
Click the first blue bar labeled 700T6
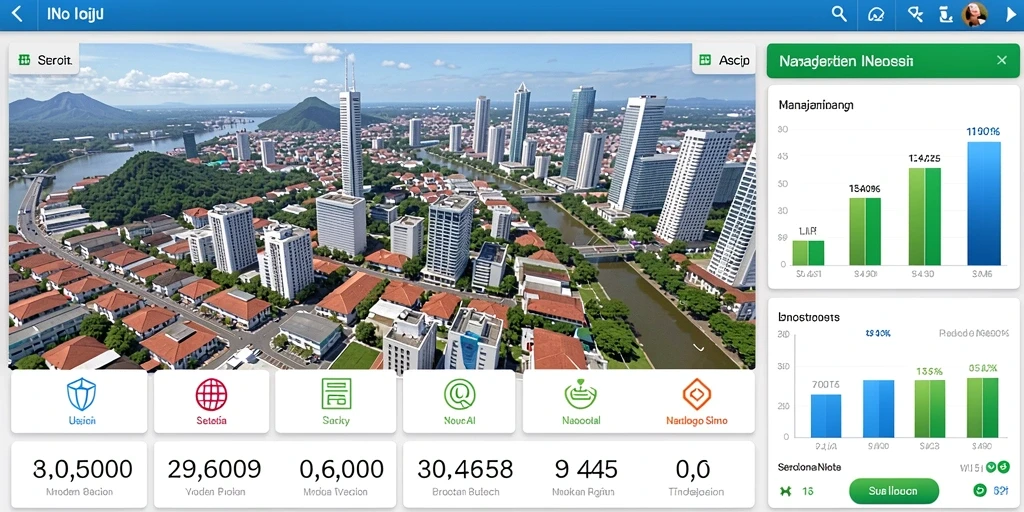tap(826, 415)
